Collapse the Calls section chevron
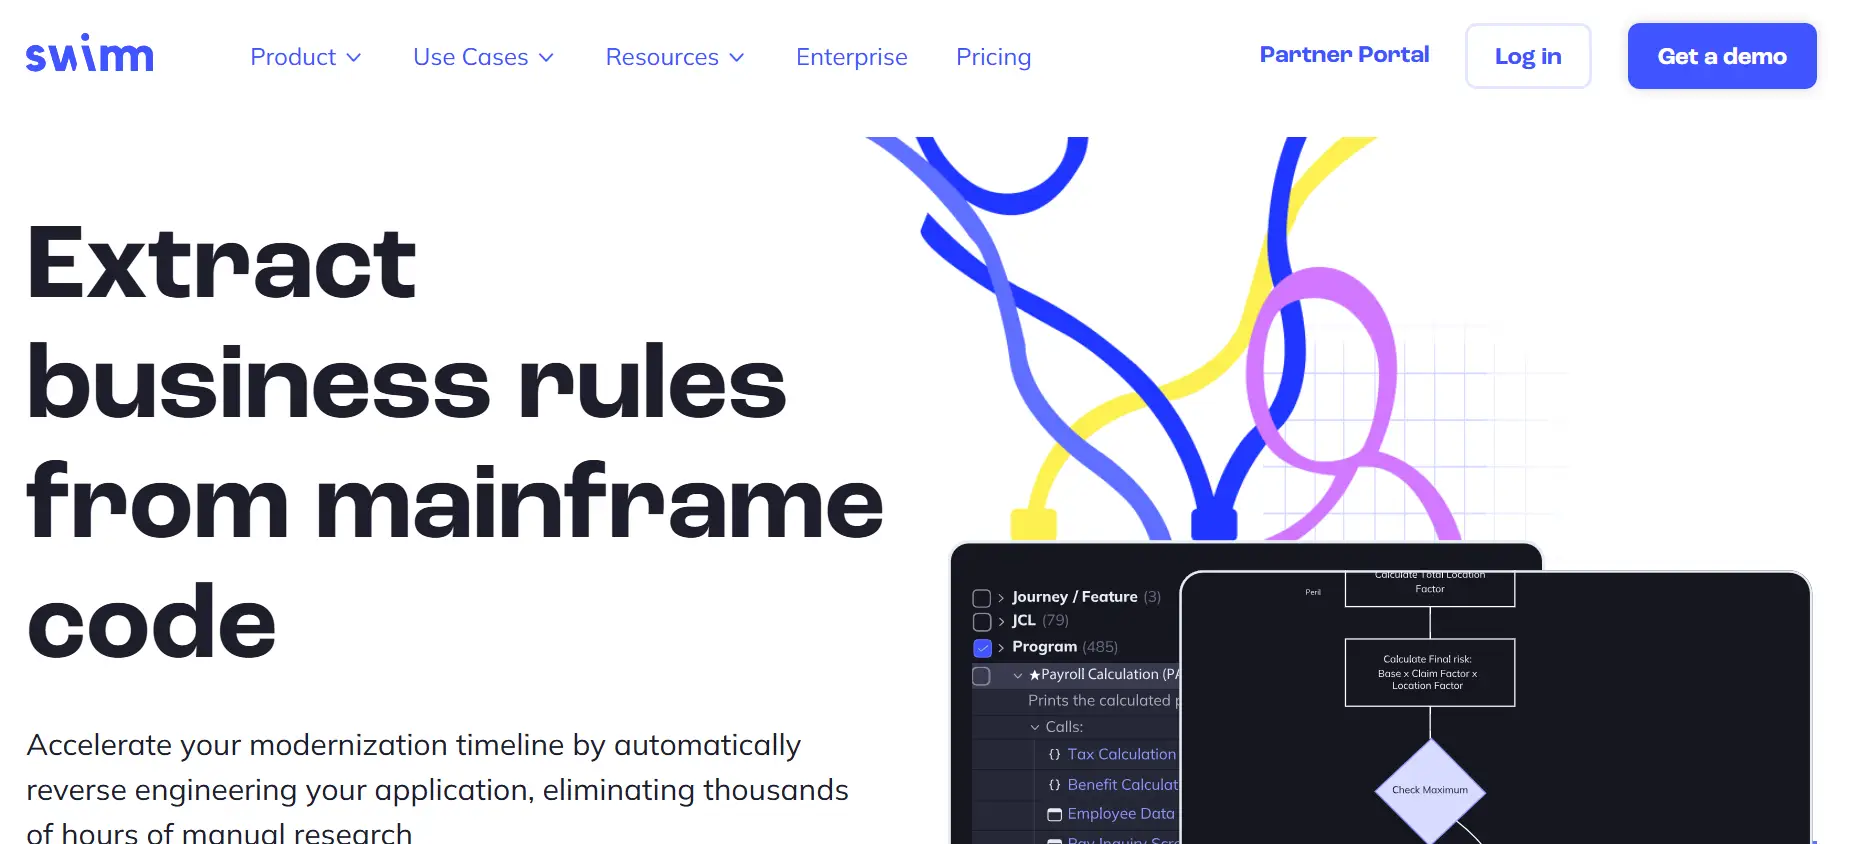The height and width of the screenshot is (844, 1858). [1035, 728]
